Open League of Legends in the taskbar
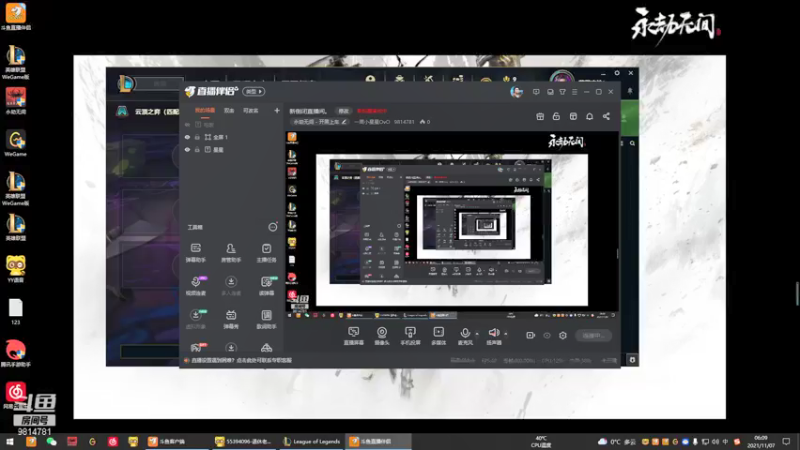 (312, 441)
